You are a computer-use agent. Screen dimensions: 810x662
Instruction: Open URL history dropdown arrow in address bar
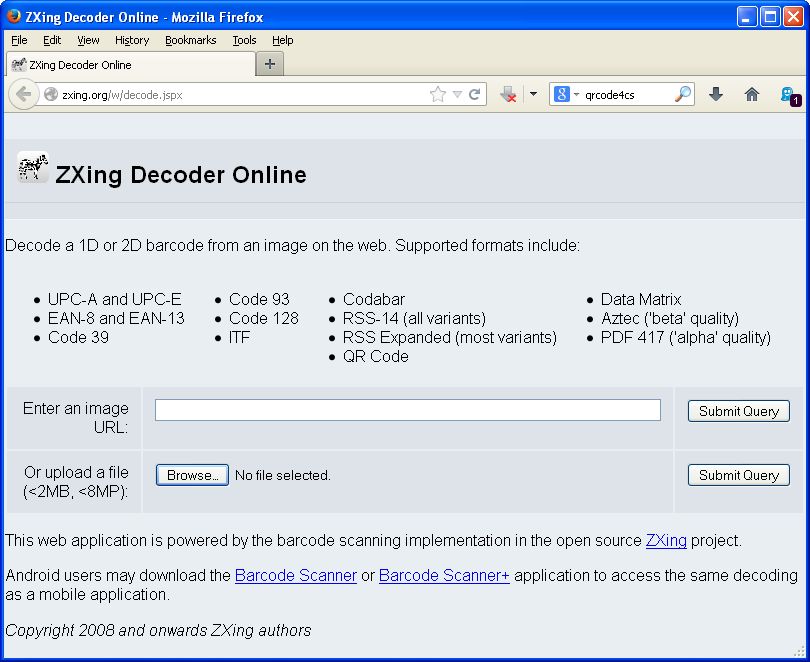[x=457, y=94]
